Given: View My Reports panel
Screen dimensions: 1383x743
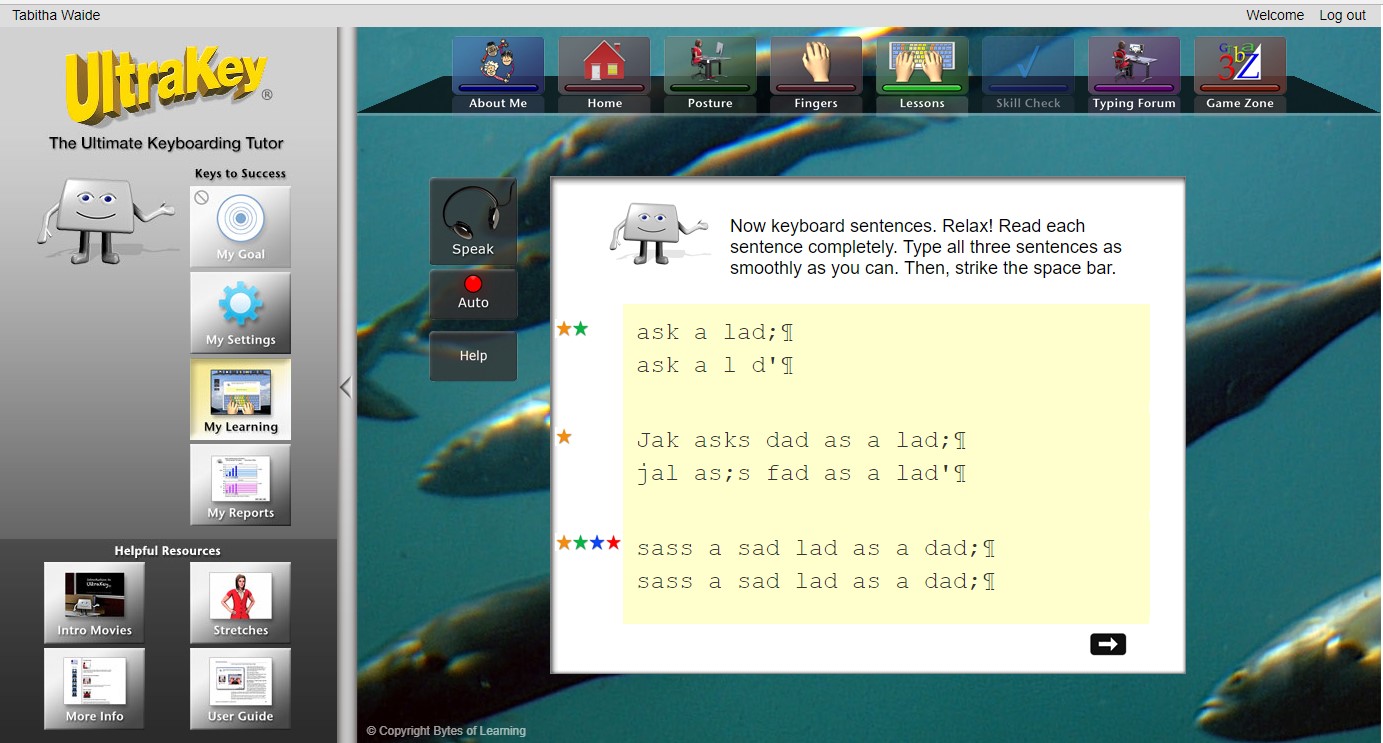Looking at the screenshot, I should [x=240, y=484].
